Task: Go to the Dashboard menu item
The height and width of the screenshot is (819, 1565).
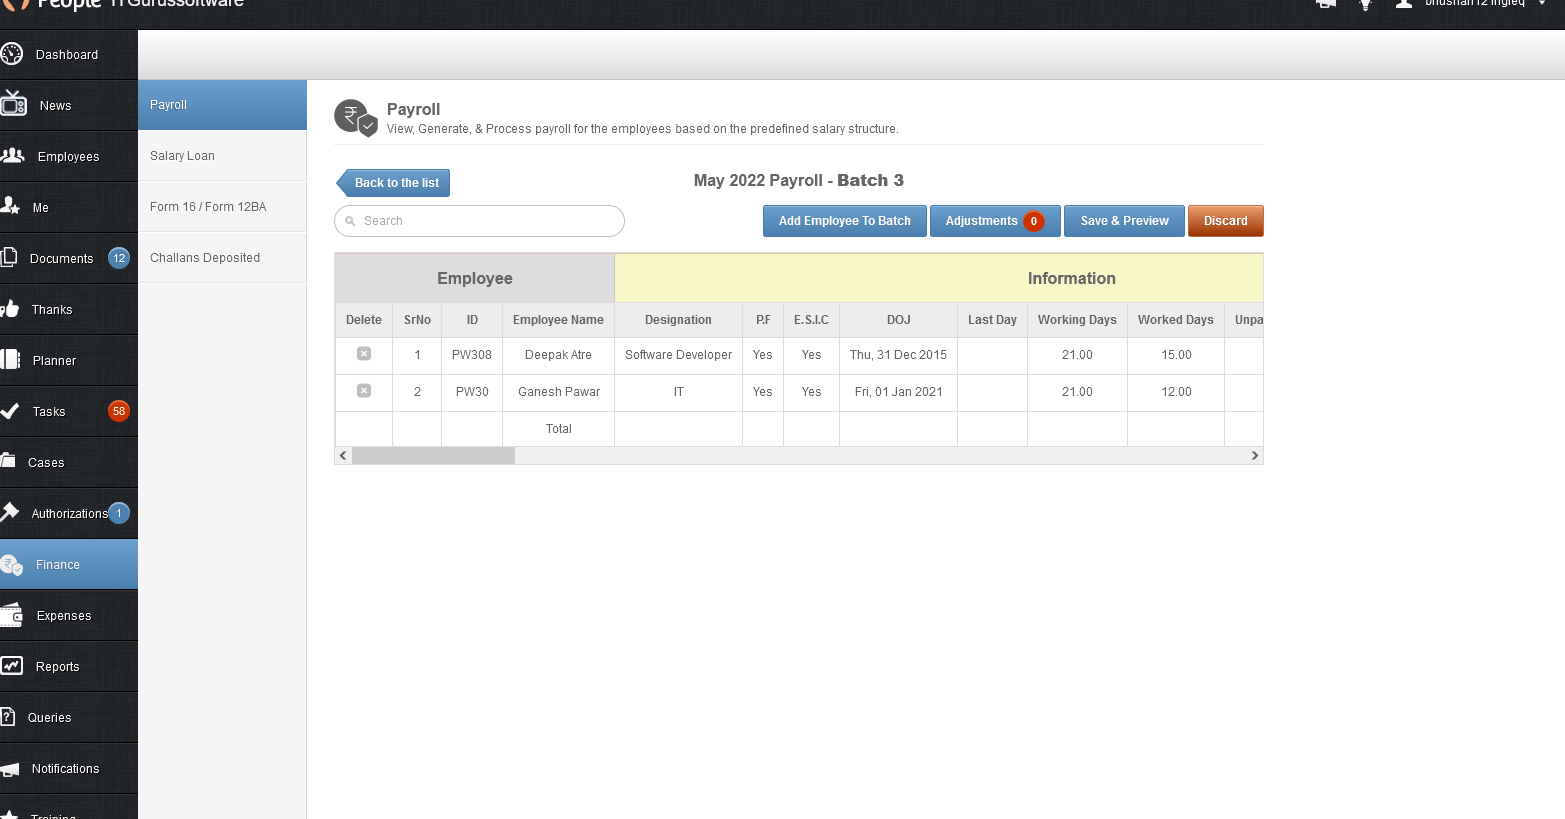Action: [69, 55]
